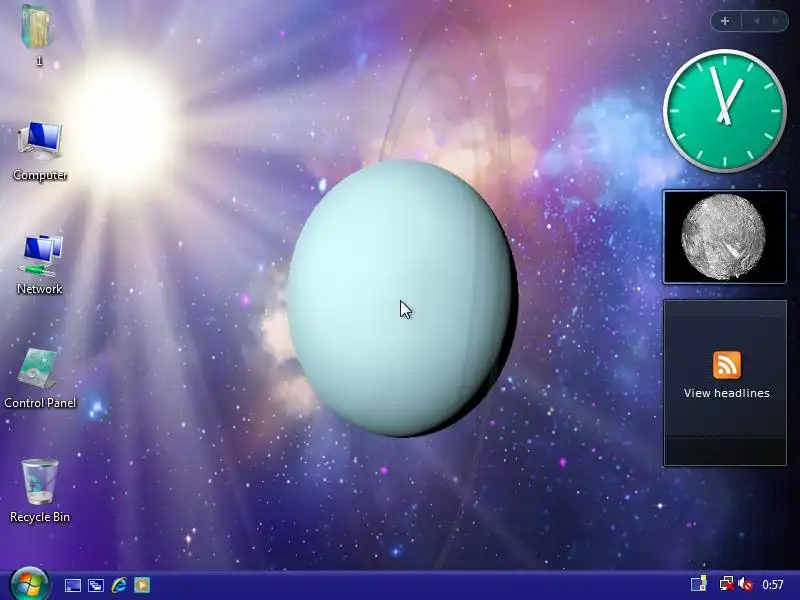
Task: Click the sidebar previous-page arrow
Action: tap(756, 21)
